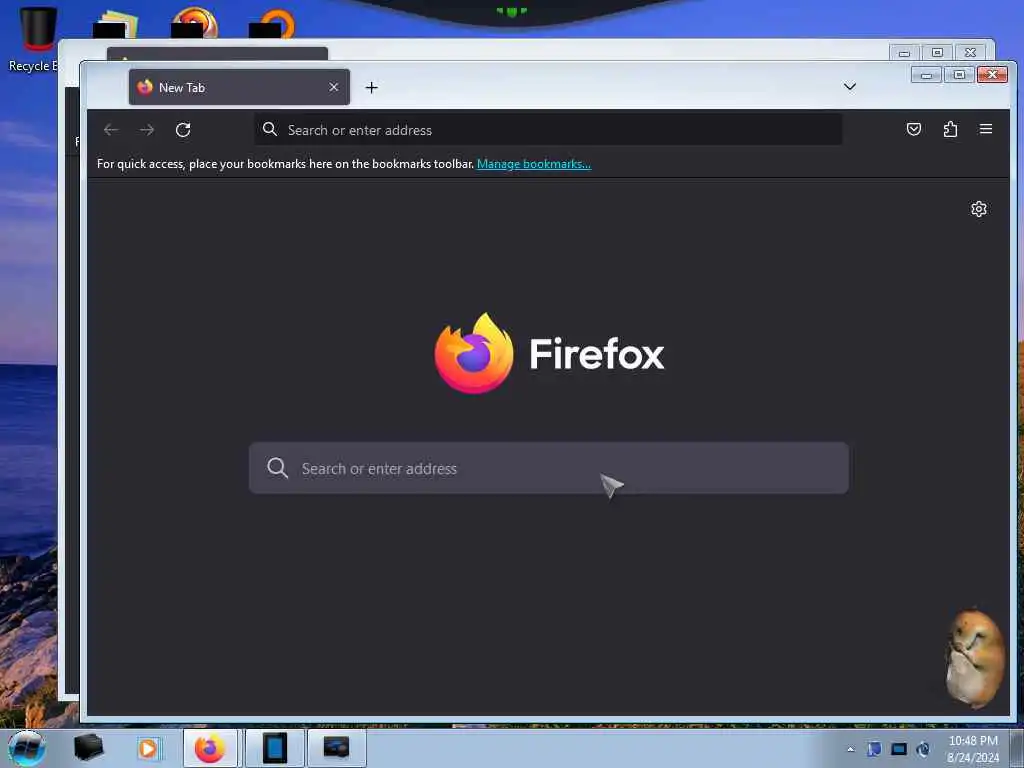This screenshot has height=768, width=1024.
Task: Launch media player from taskbar
Action: click(148, 748)
